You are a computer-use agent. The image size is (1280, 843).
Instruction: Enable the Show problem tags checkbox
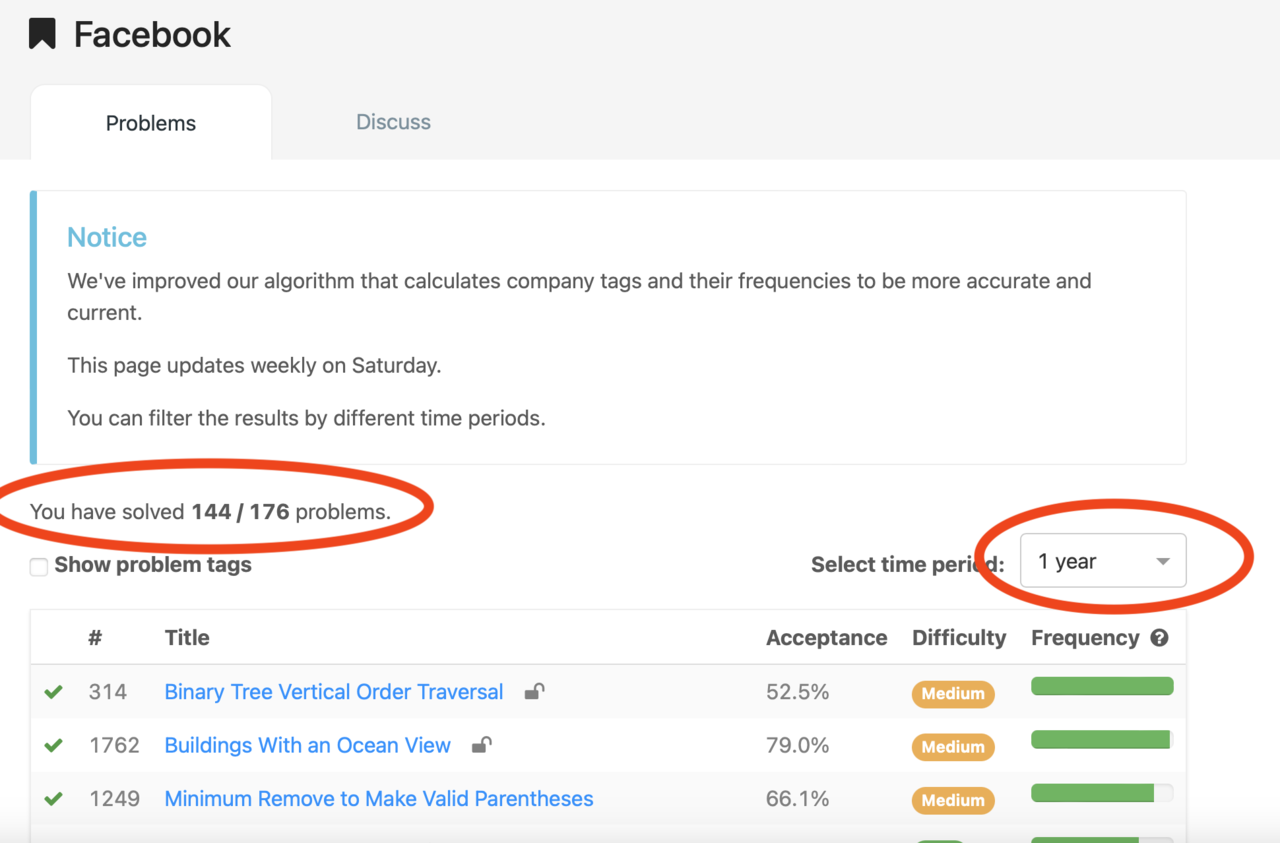pos(39,567)
